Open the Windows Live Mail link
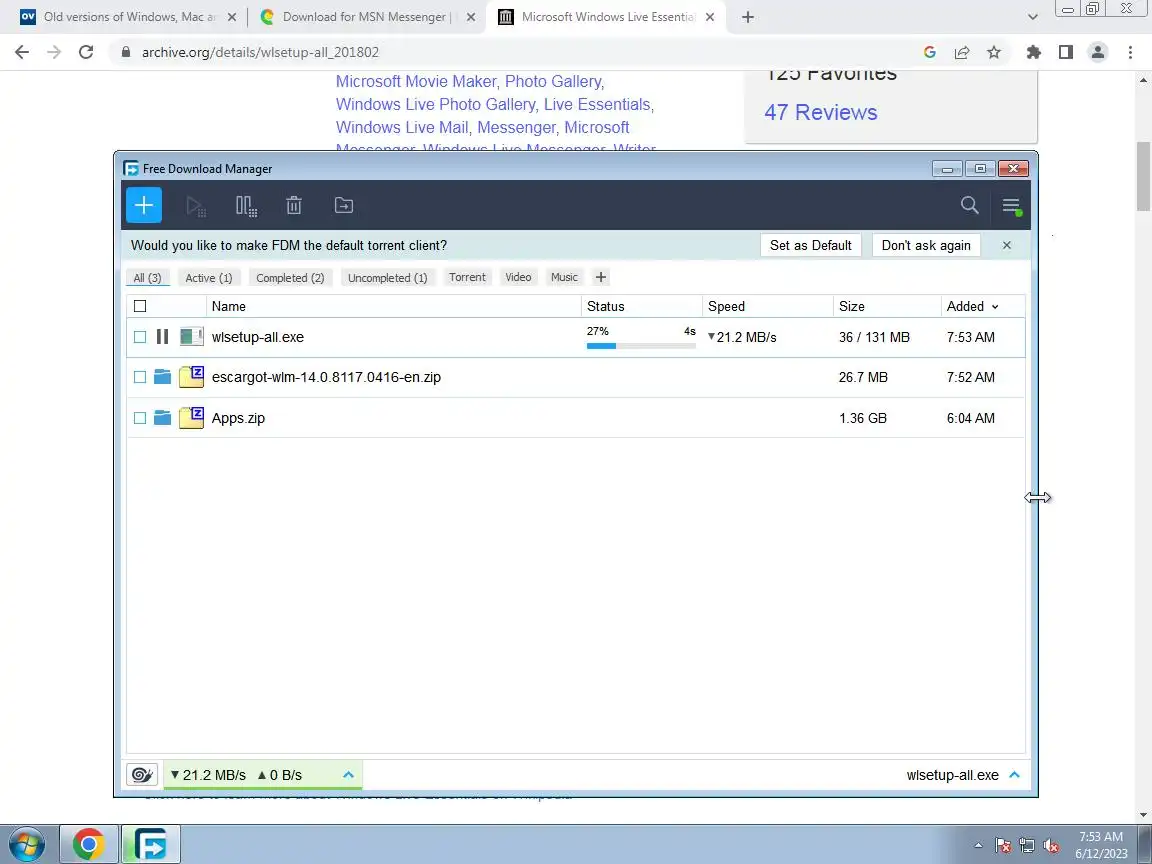This screenshot has width=1152, height=864. [402, 127]
